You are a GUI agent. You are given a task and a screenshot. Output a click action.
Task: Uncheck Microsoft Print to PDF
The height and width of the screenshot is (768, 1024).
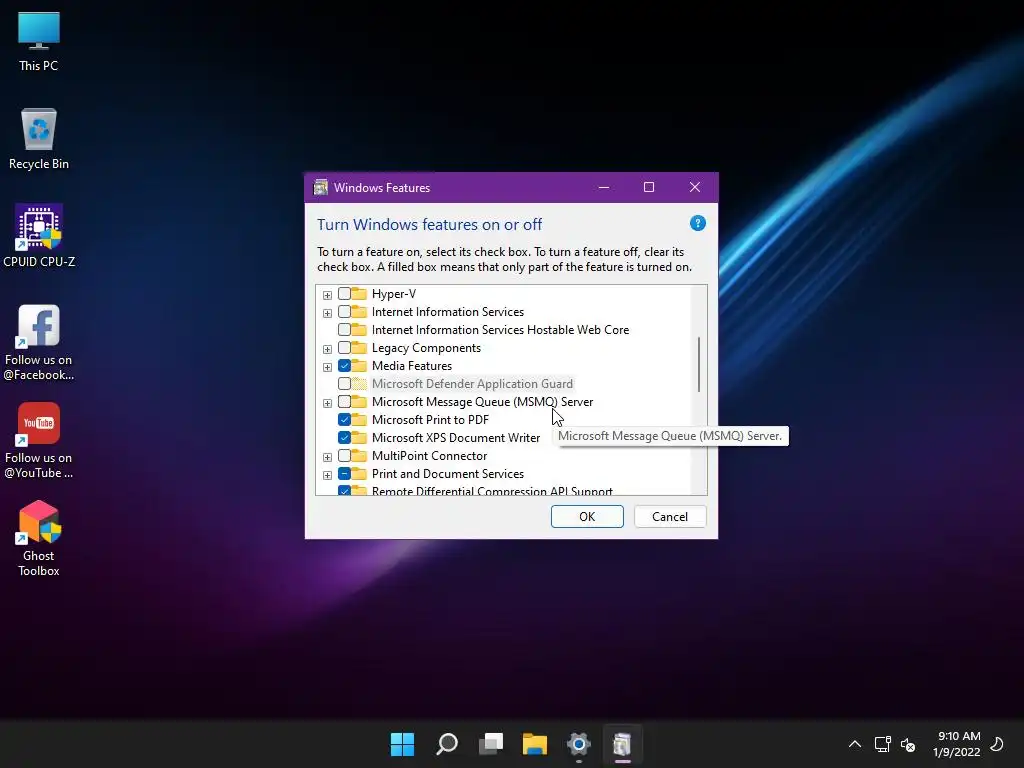[x=344, y=420]
